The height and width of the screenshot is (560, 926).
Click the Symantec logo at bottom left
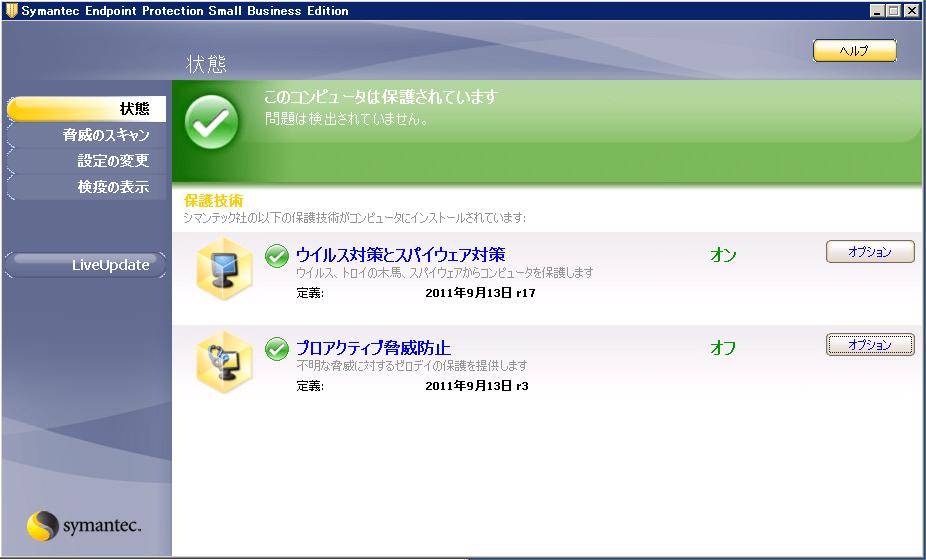pyautogui.click(x=84, y=526)
